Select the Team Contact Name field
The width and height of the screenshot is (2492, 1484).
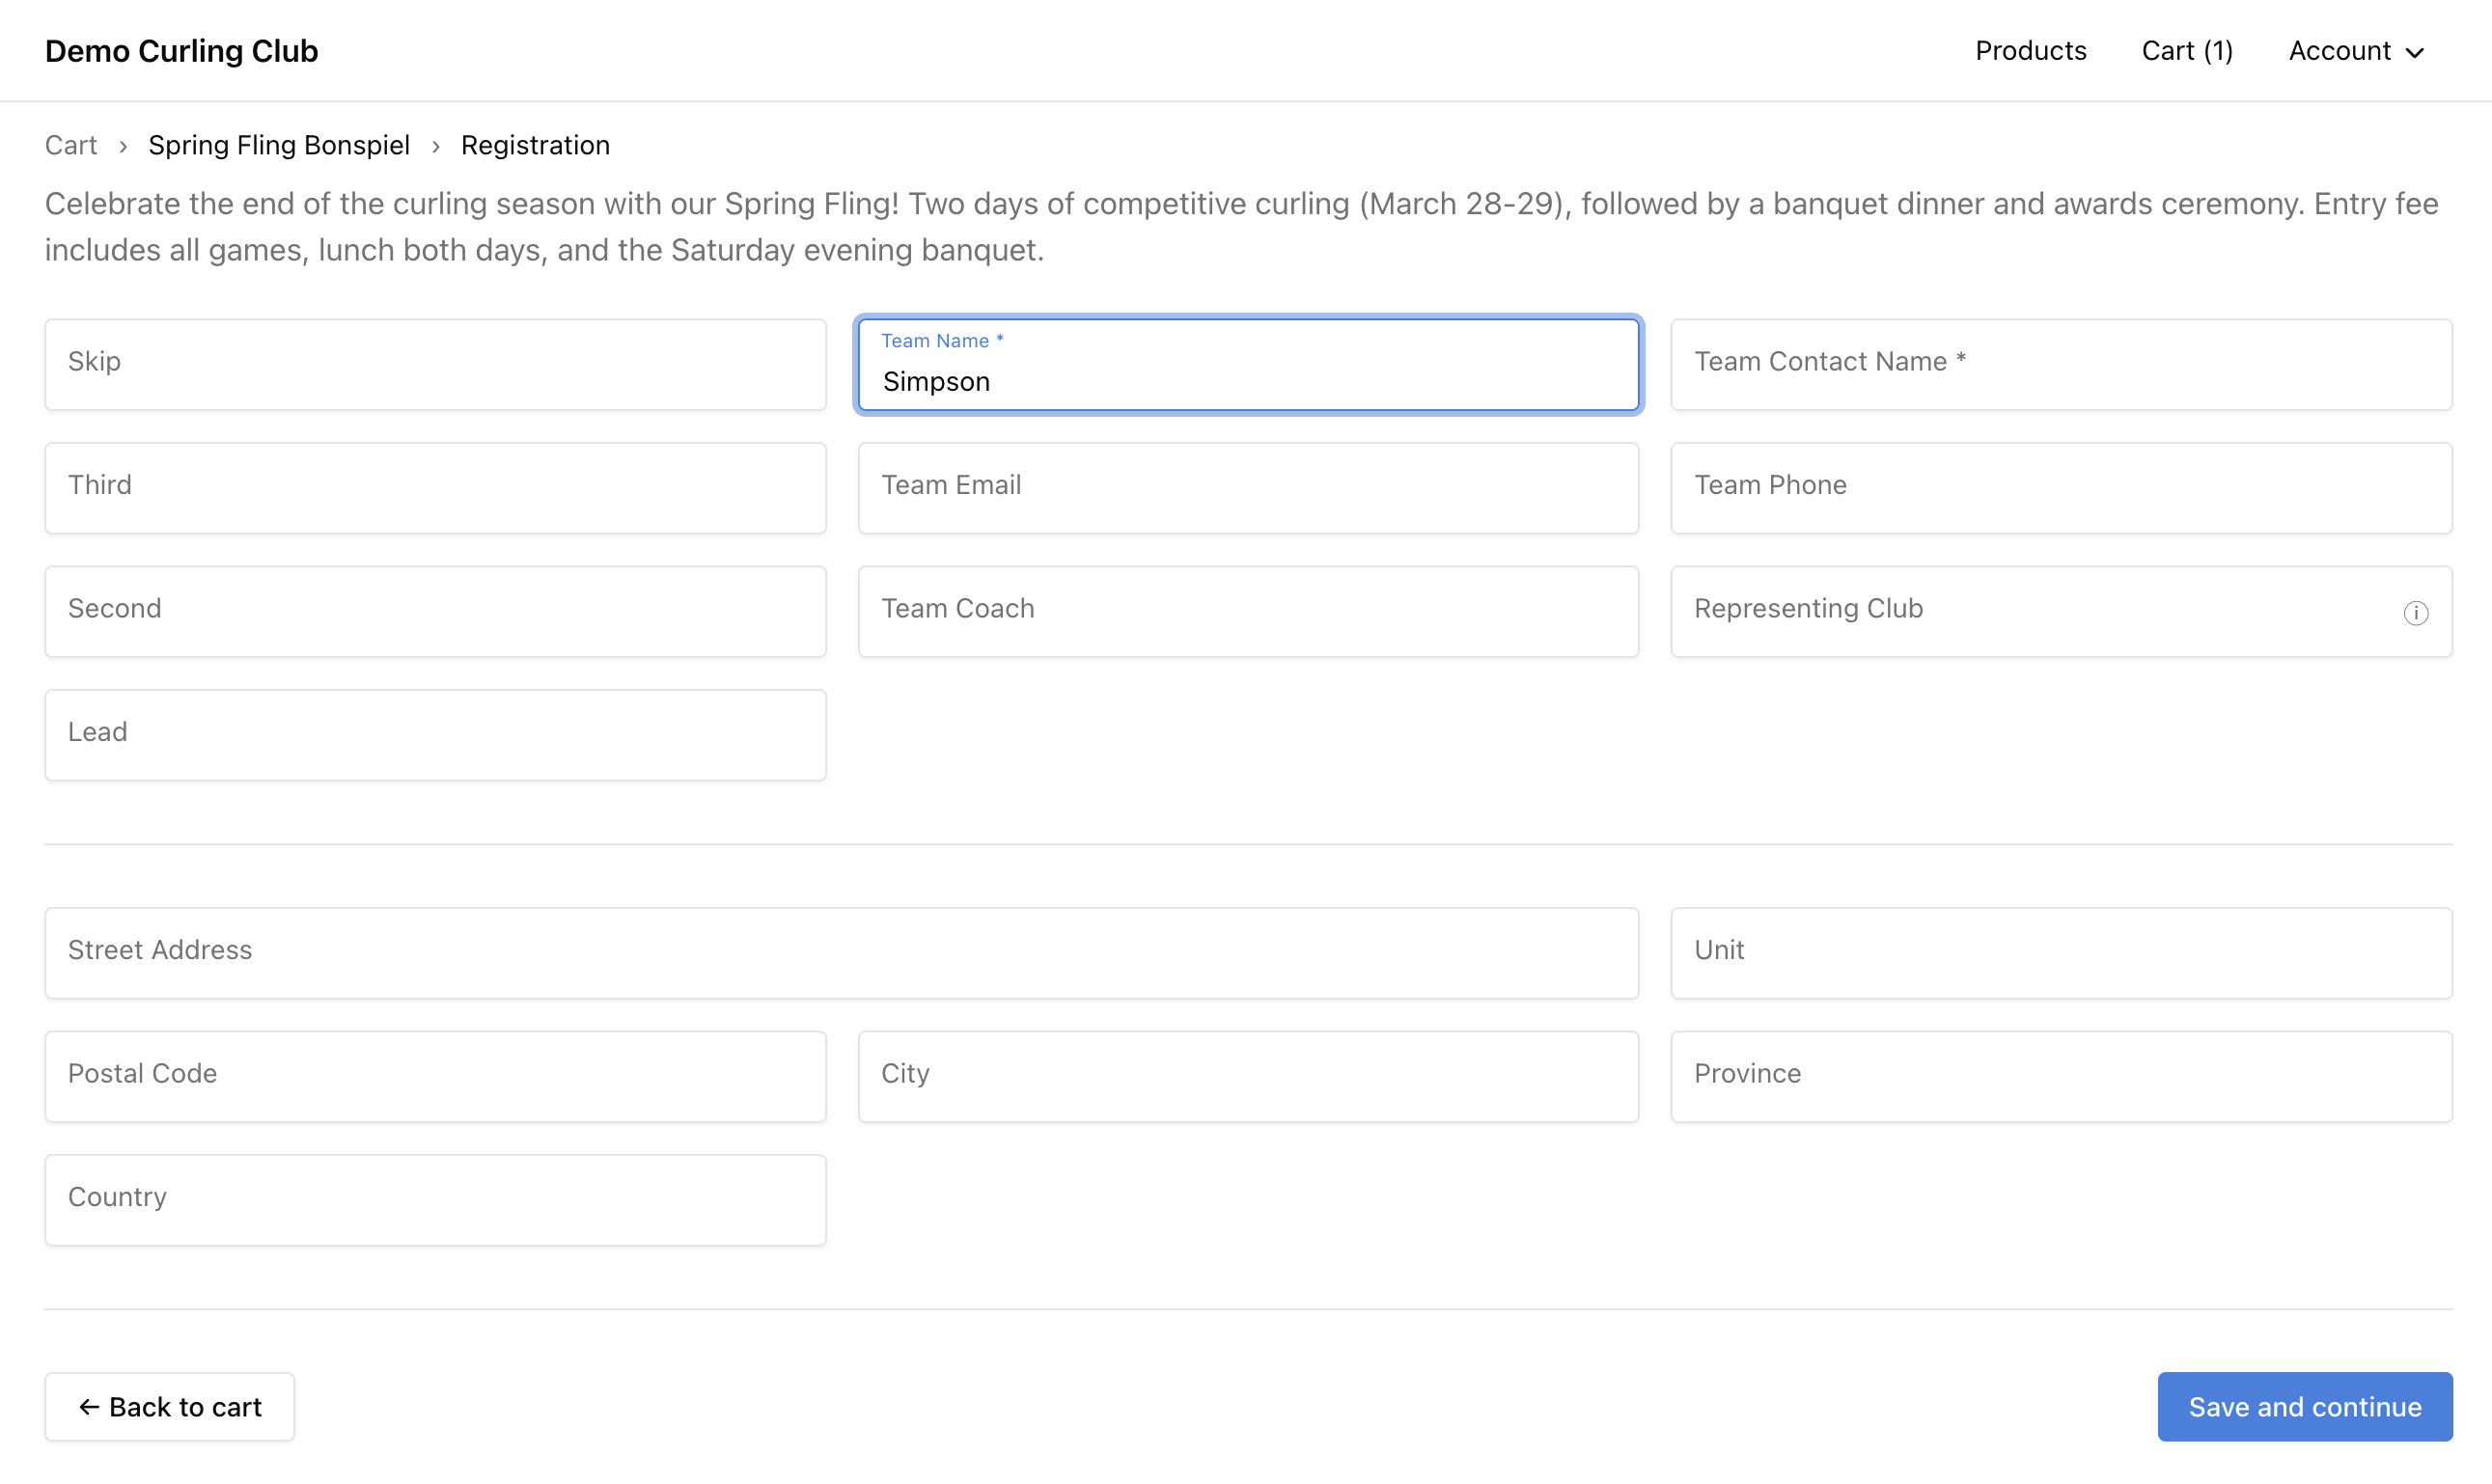2061,363
